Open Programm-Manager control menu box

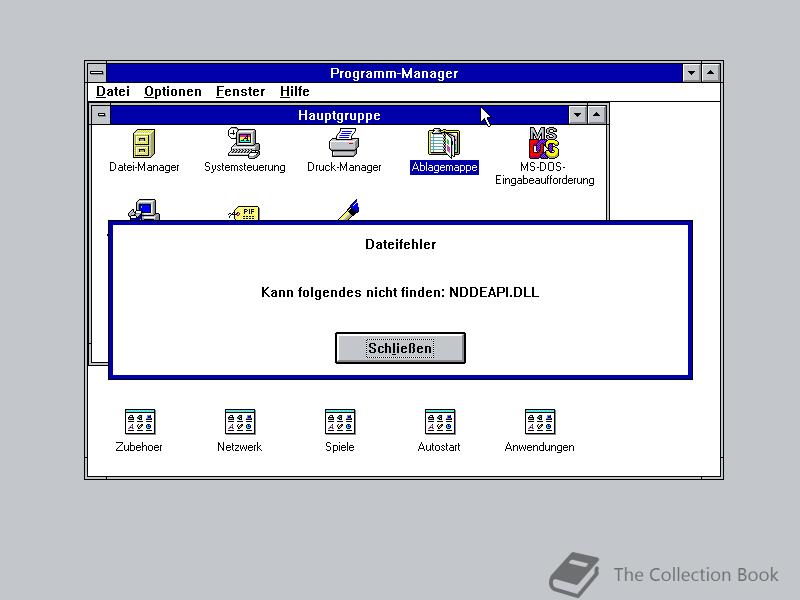97,73
